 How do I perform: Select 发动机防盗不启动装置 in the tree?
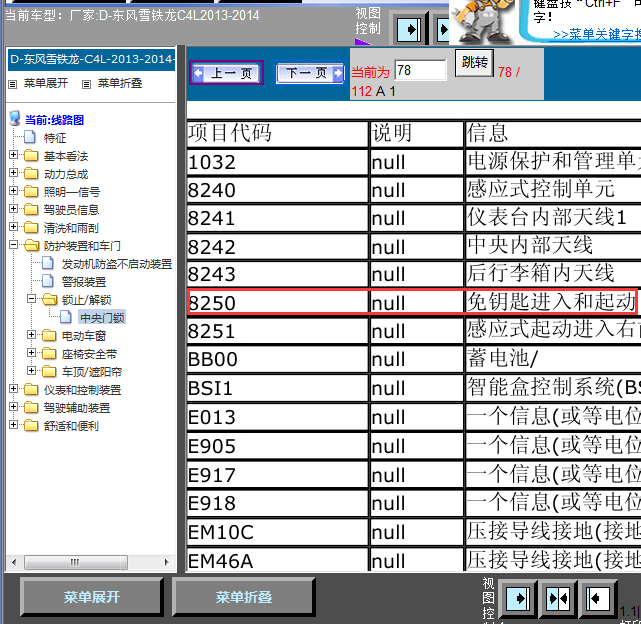(x=116, y=264)
